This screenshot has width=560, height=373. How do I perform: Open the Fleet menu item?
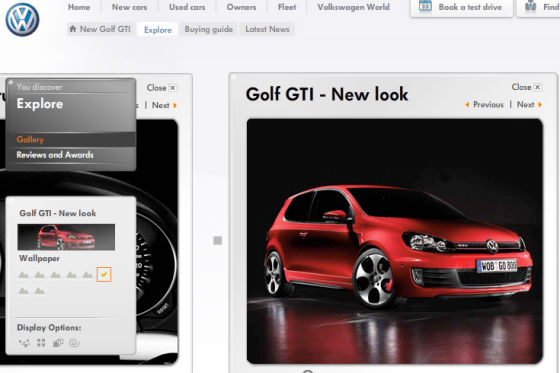(x=287, y=7)
